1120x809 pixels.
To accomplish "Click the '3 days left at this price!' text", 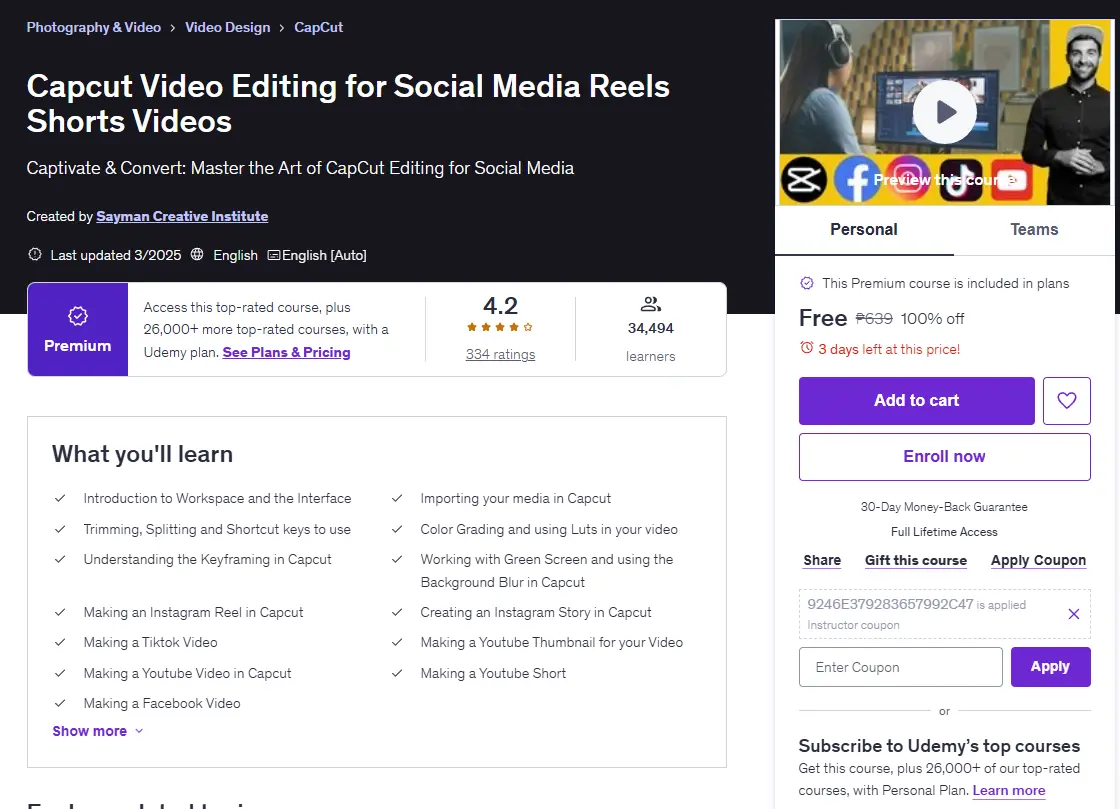I will click(x=889, y=349).
